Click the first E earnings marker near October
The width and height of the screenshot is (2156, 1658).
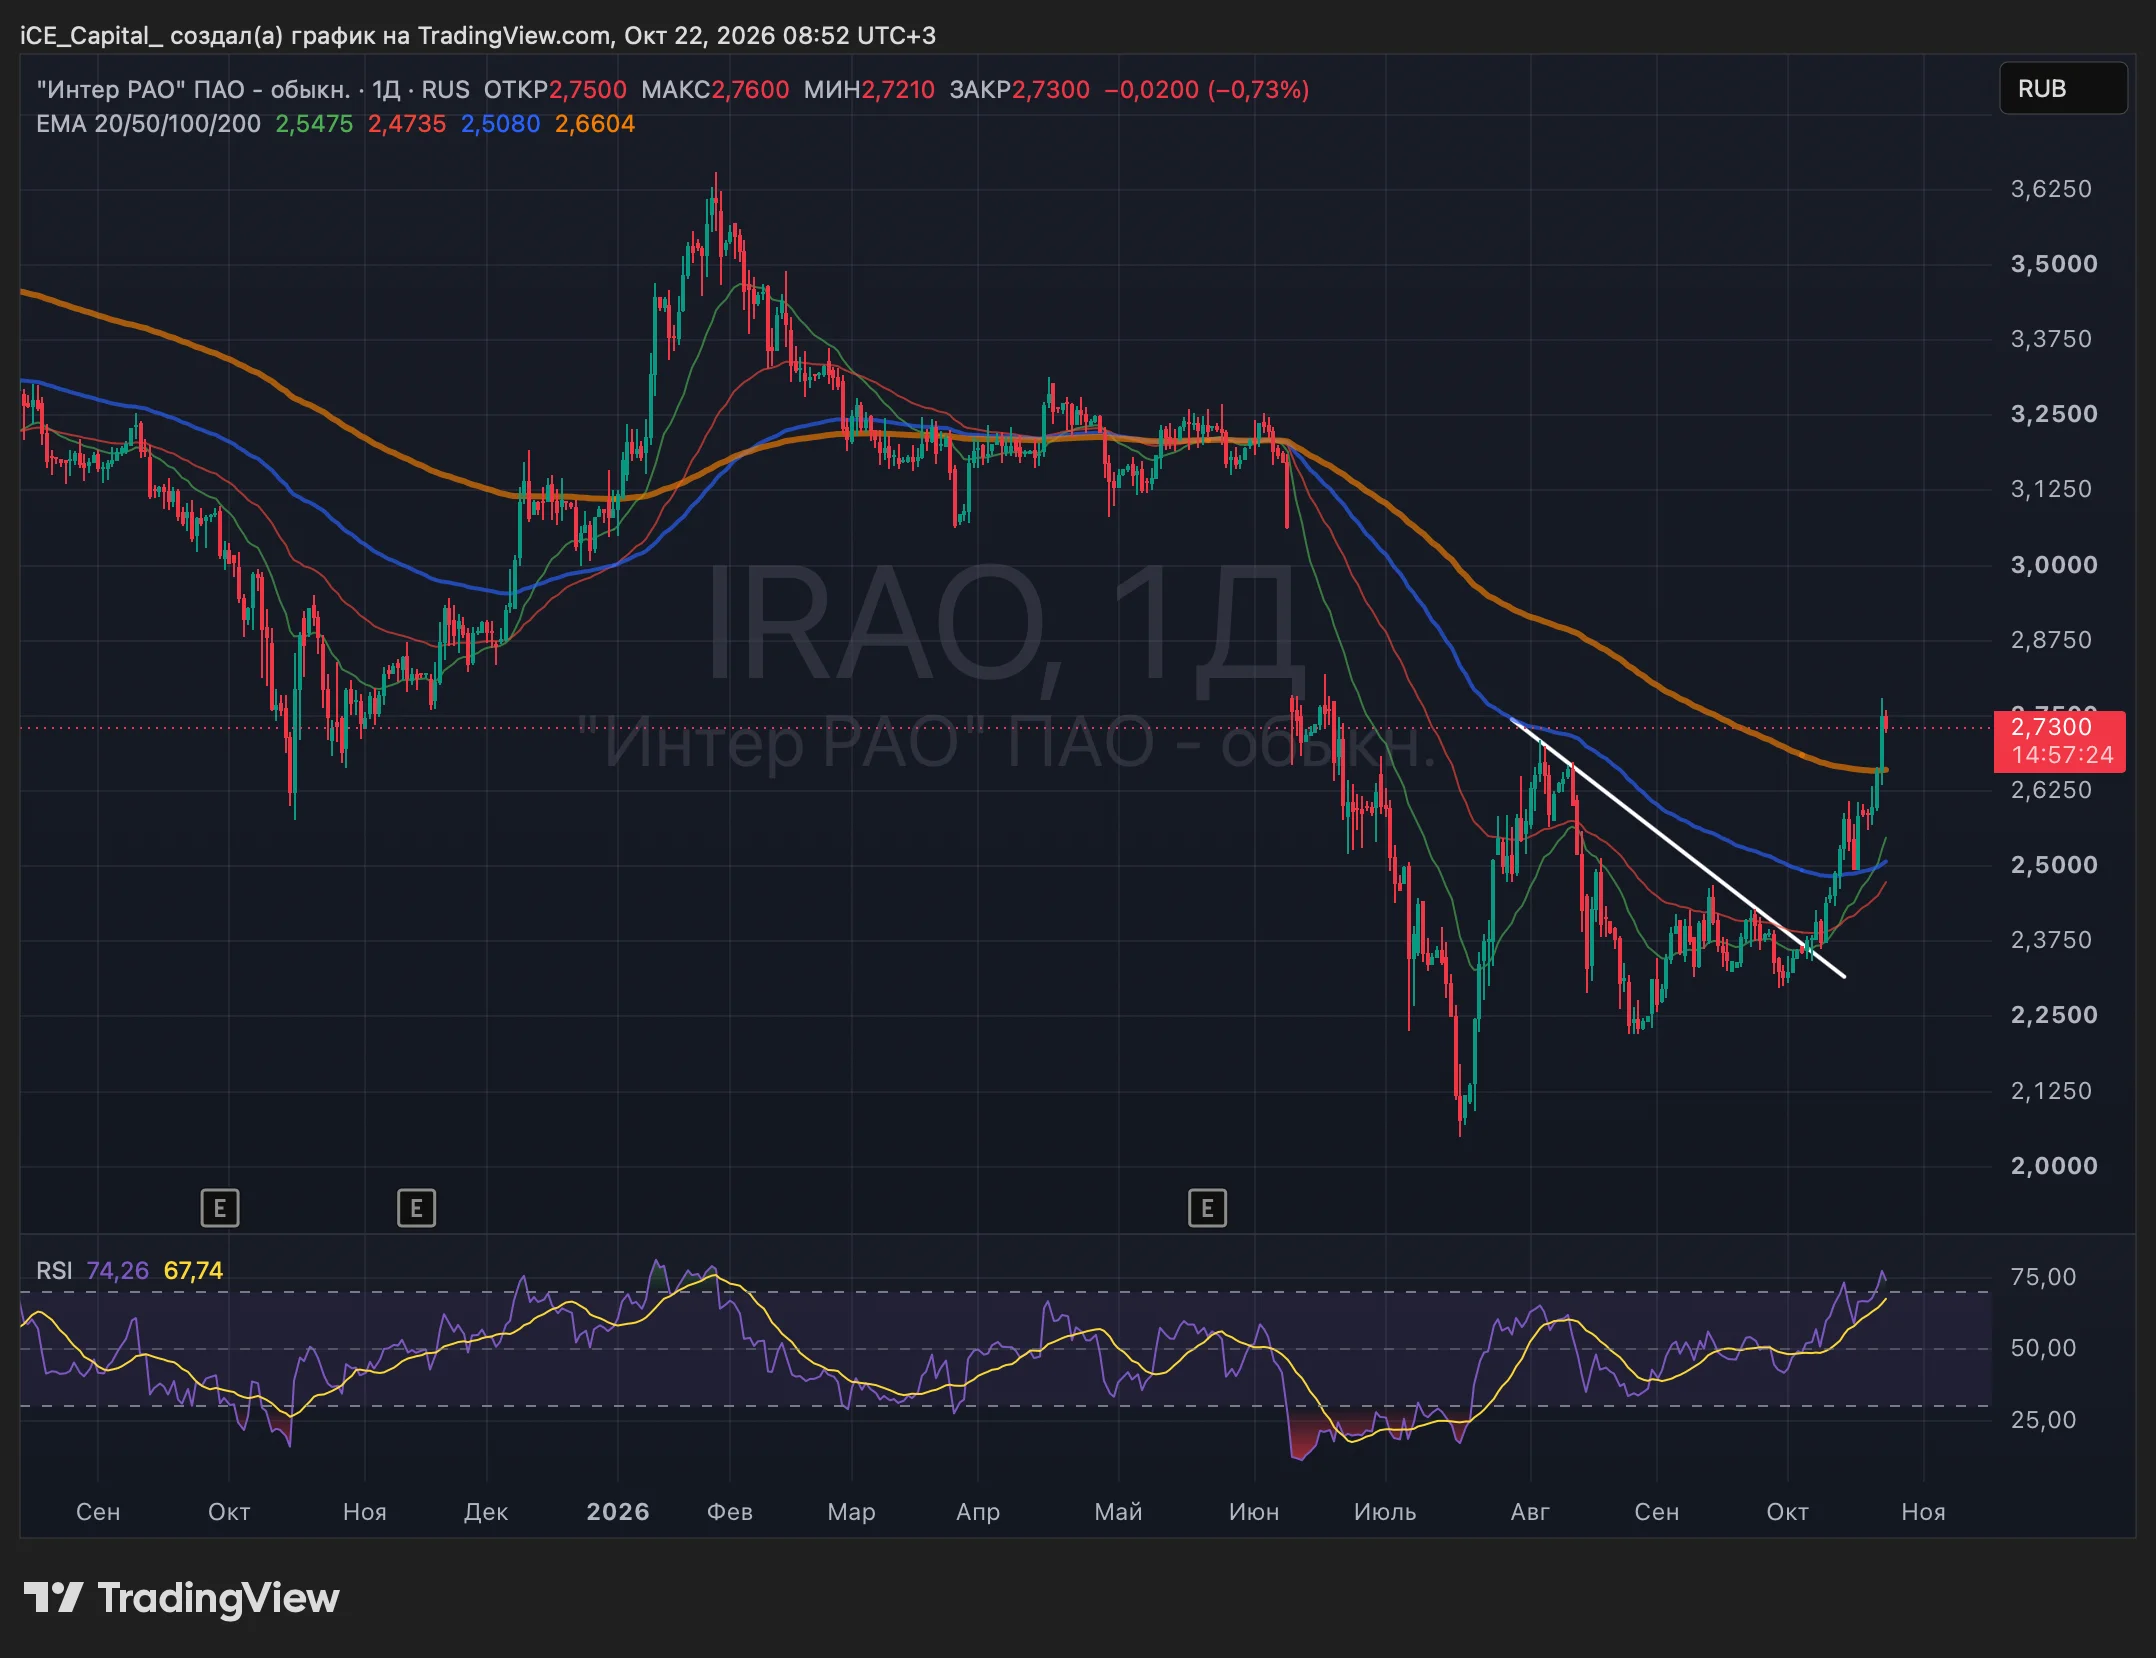point(220,1208)
